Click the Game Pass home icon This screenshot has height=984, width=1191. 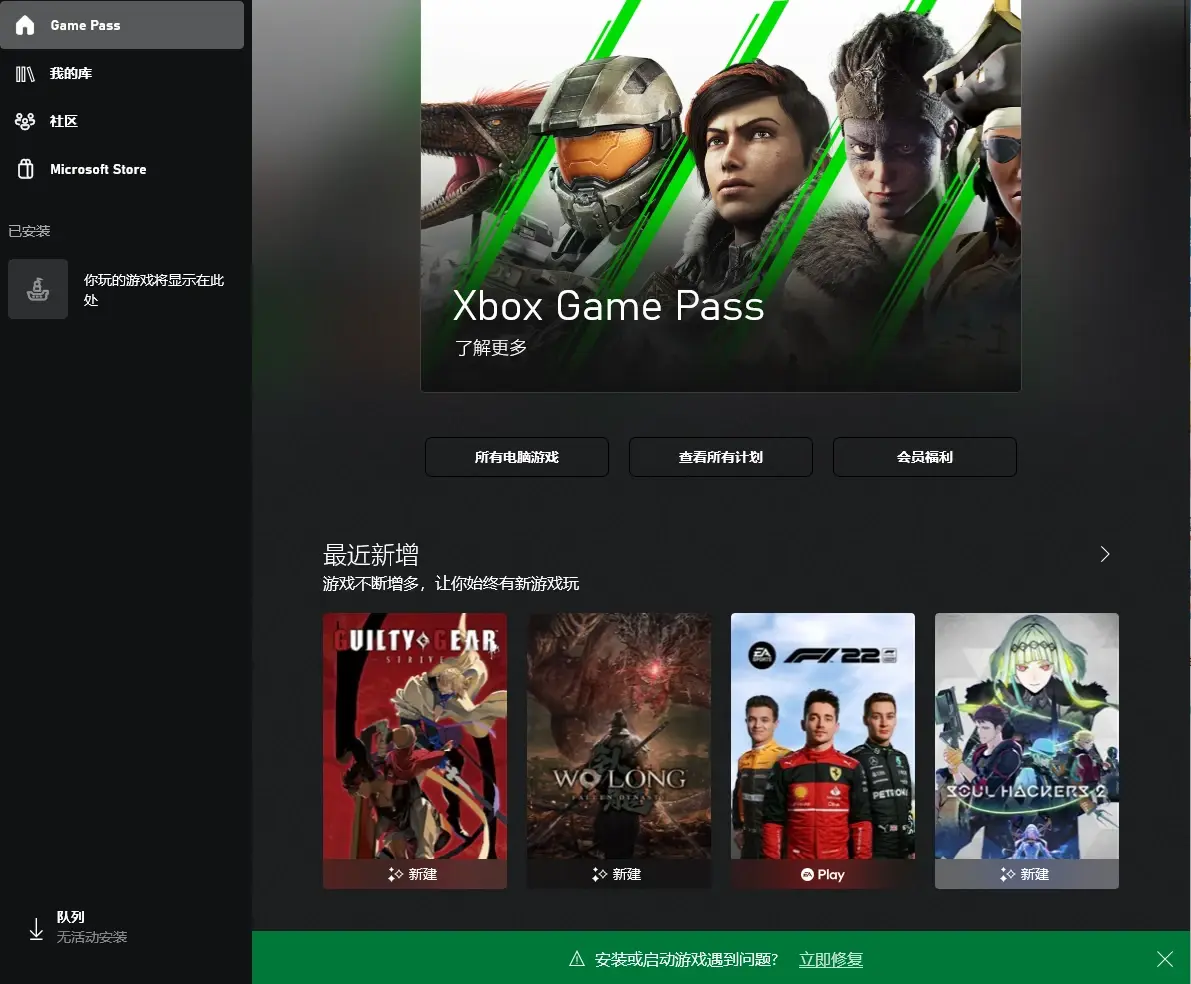click(25, 25)
